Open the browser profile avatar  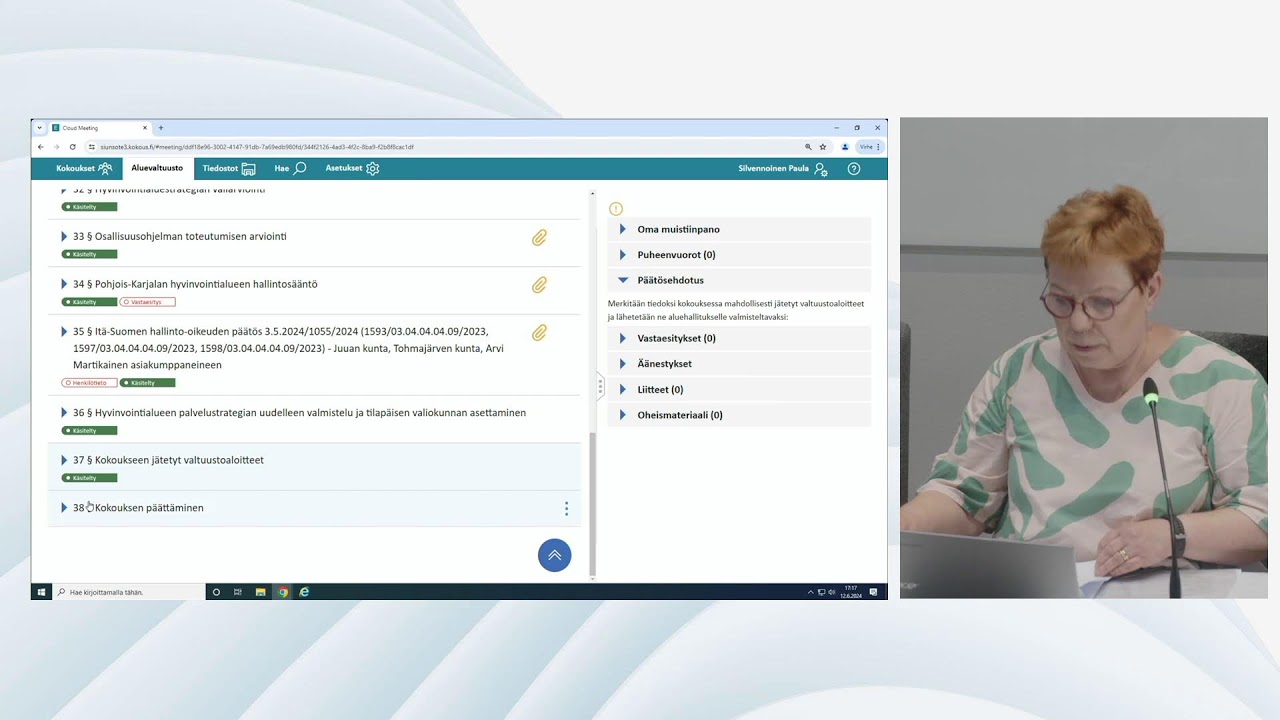(x=845, y=147)
